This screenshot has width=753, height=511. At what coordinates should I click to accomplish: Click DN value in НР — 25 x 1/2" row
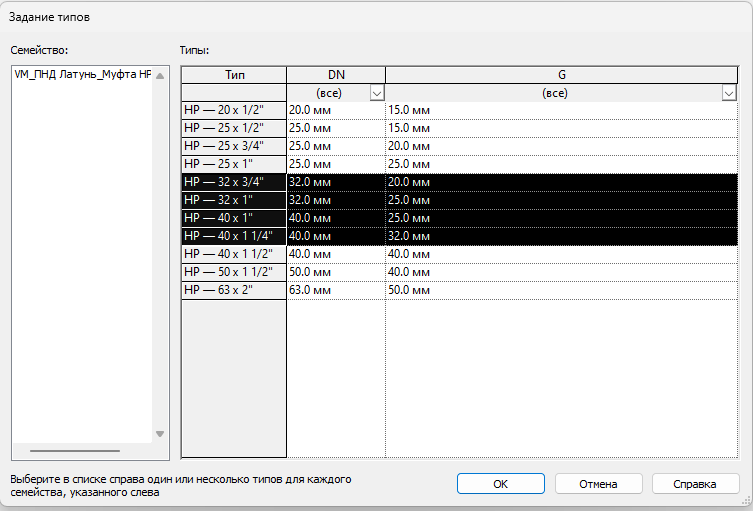tap(336, 128)
